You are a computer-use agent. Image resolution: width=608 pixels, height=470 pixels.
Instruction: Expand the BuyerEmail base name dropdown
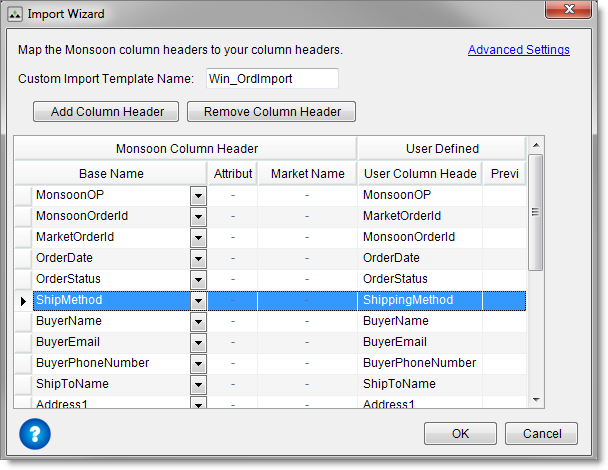tap(198, 343)
